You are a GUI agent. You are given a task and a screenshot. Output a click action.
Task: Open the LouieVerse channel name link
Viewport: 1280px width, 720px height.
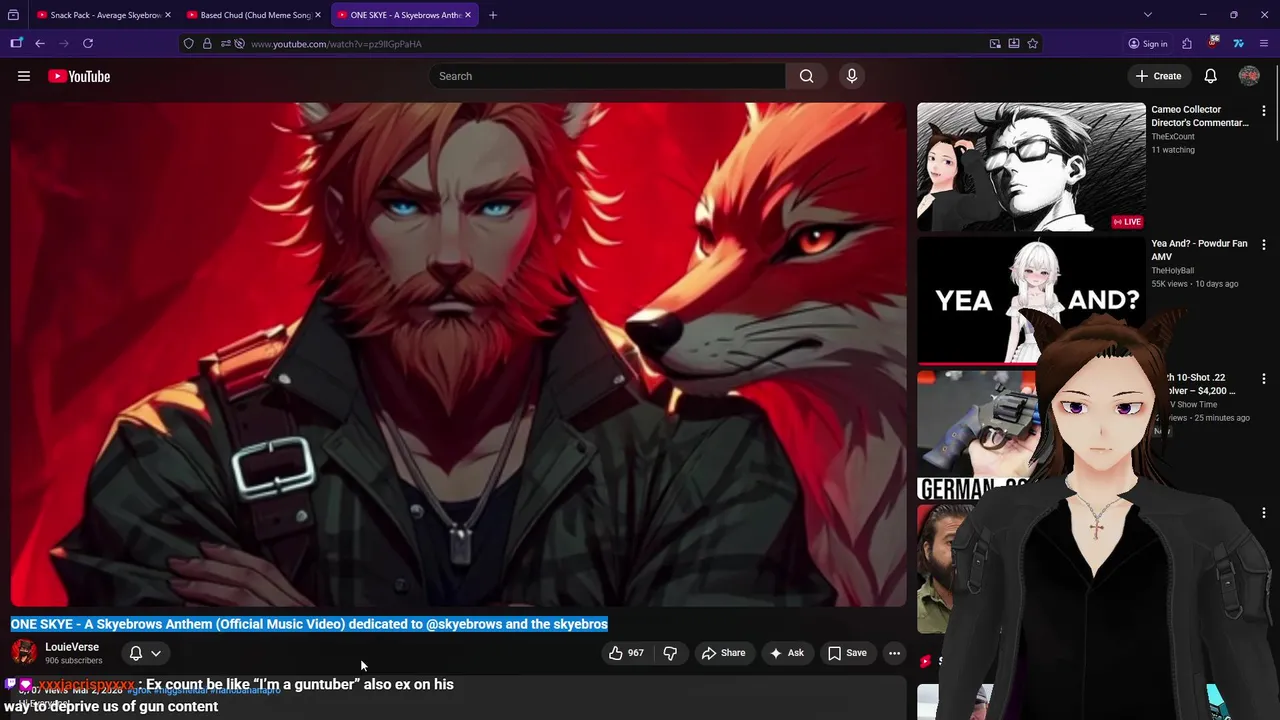72,647
